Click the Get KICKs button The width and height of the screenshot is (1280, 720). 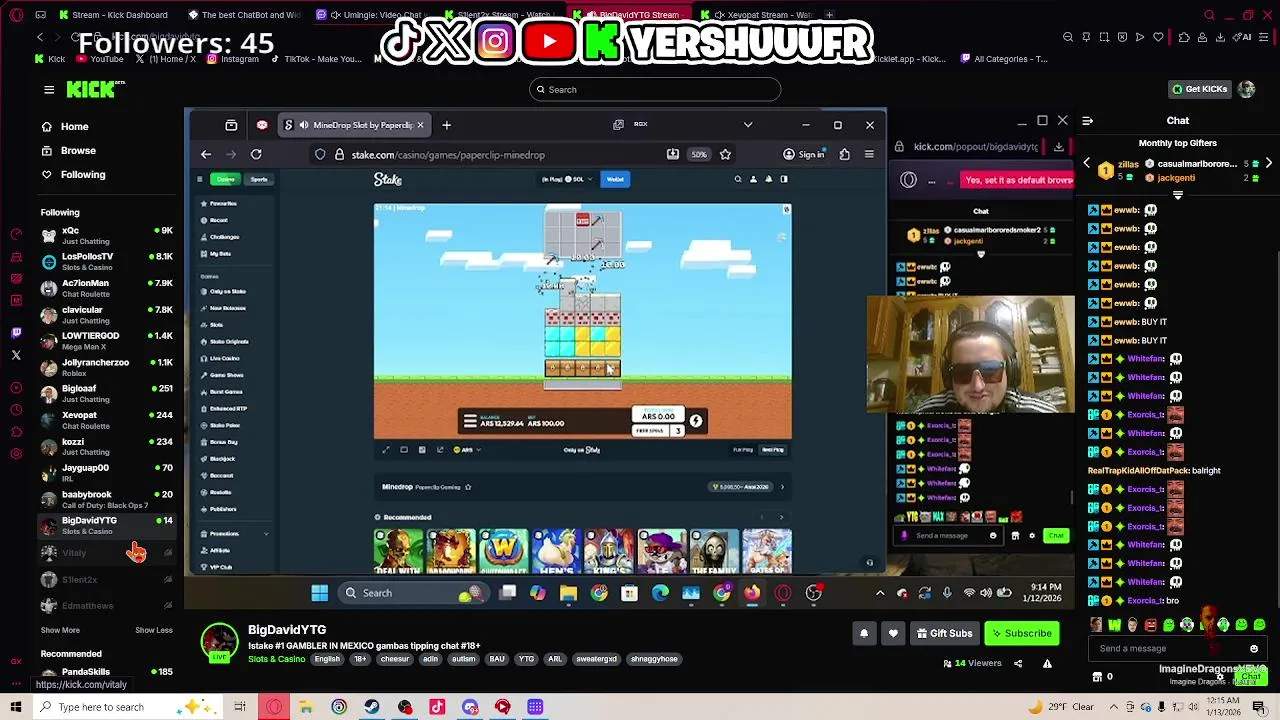[1199, 89]
